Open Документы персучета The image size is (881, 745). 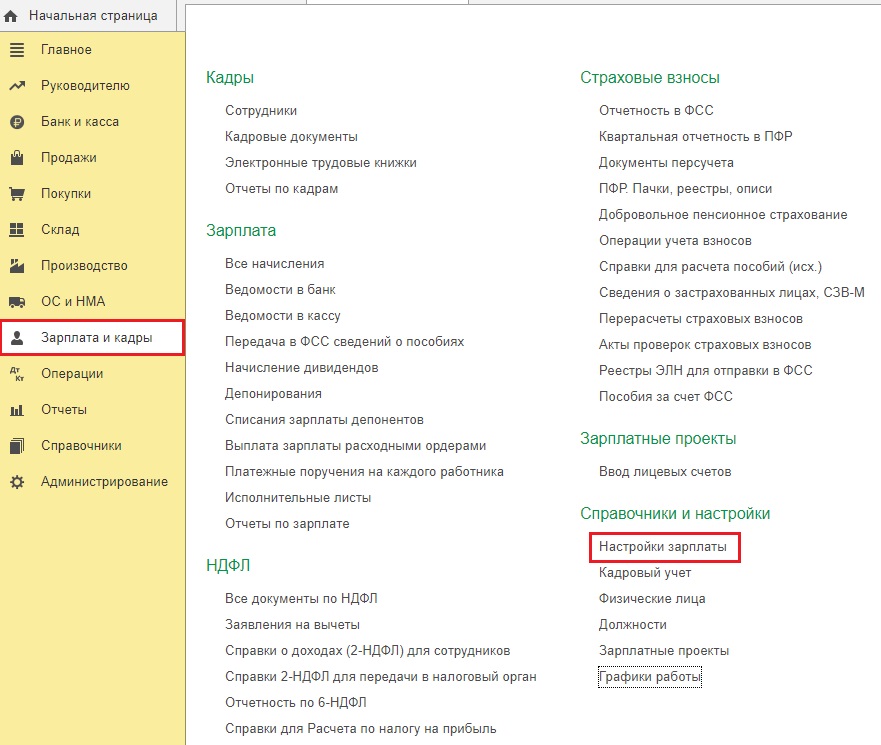666,163
